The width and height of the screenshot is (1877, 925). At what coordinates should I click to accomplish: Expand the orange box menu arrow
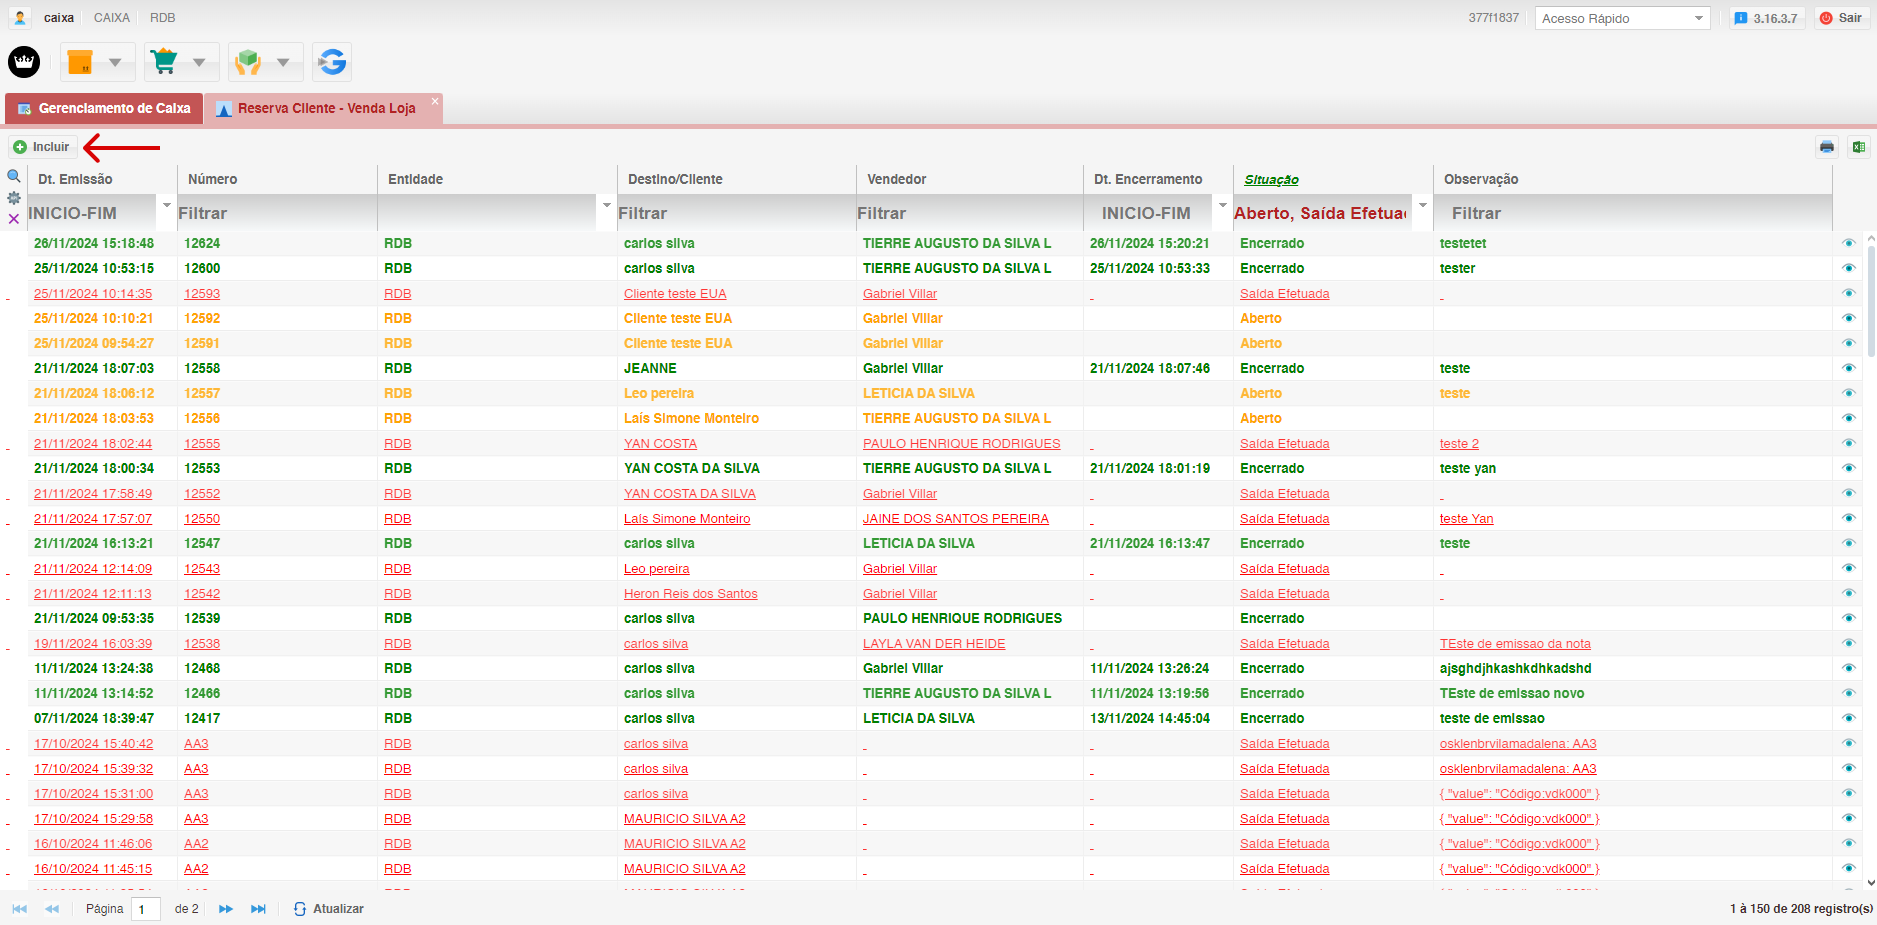coord(115,62)
